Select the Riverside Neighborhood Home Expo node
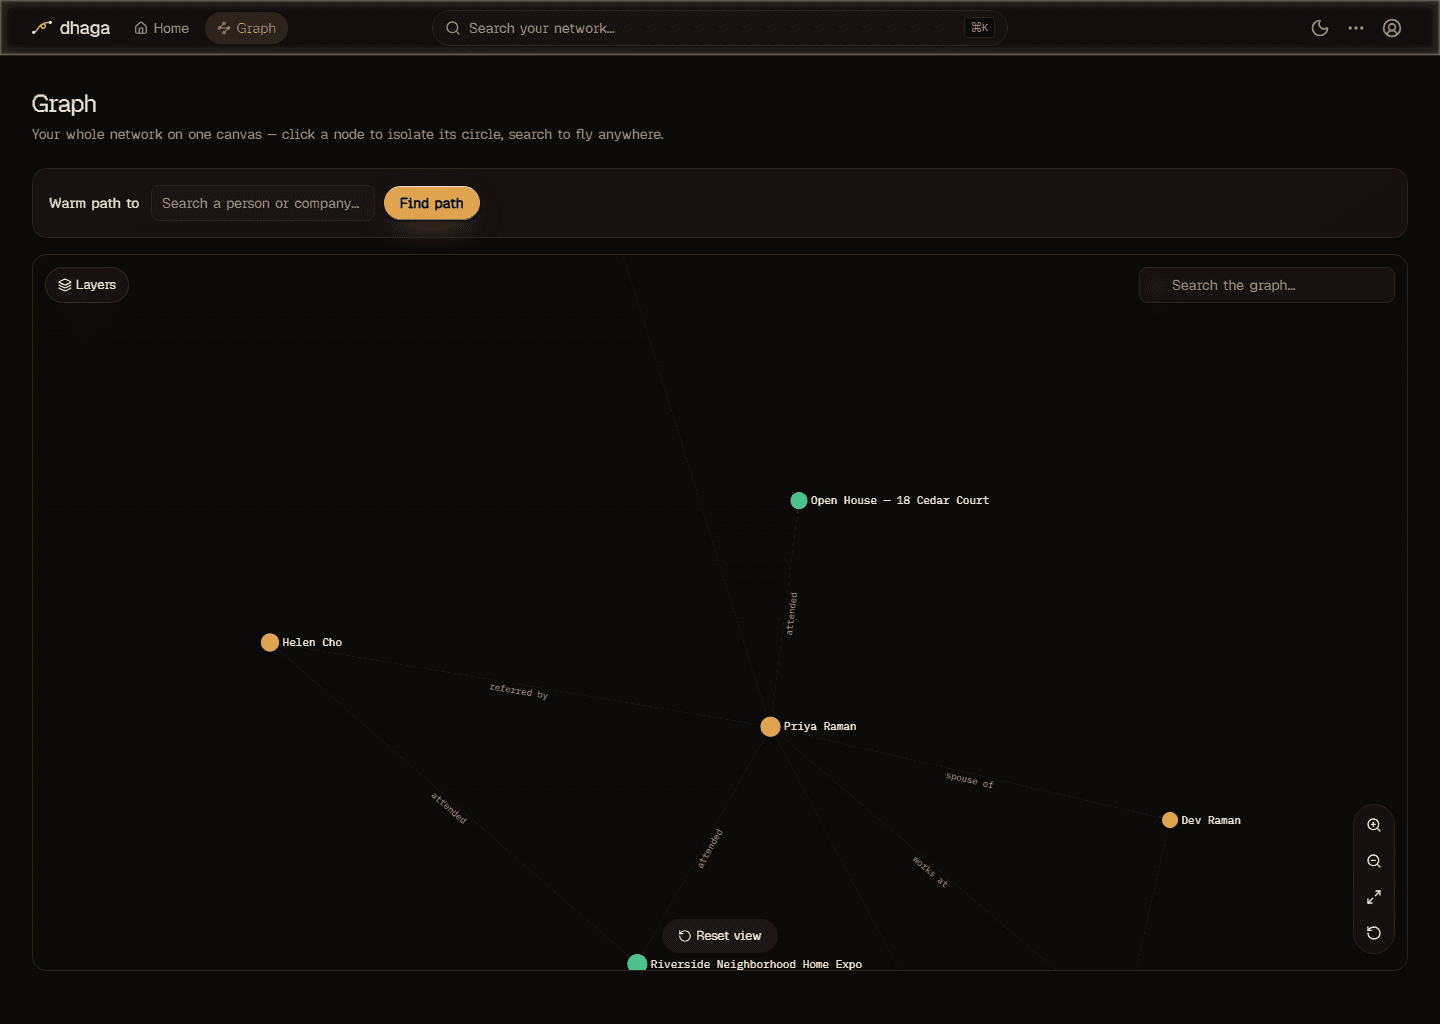The height and width of the screenshot is (1024, 1440). (637, 963)
